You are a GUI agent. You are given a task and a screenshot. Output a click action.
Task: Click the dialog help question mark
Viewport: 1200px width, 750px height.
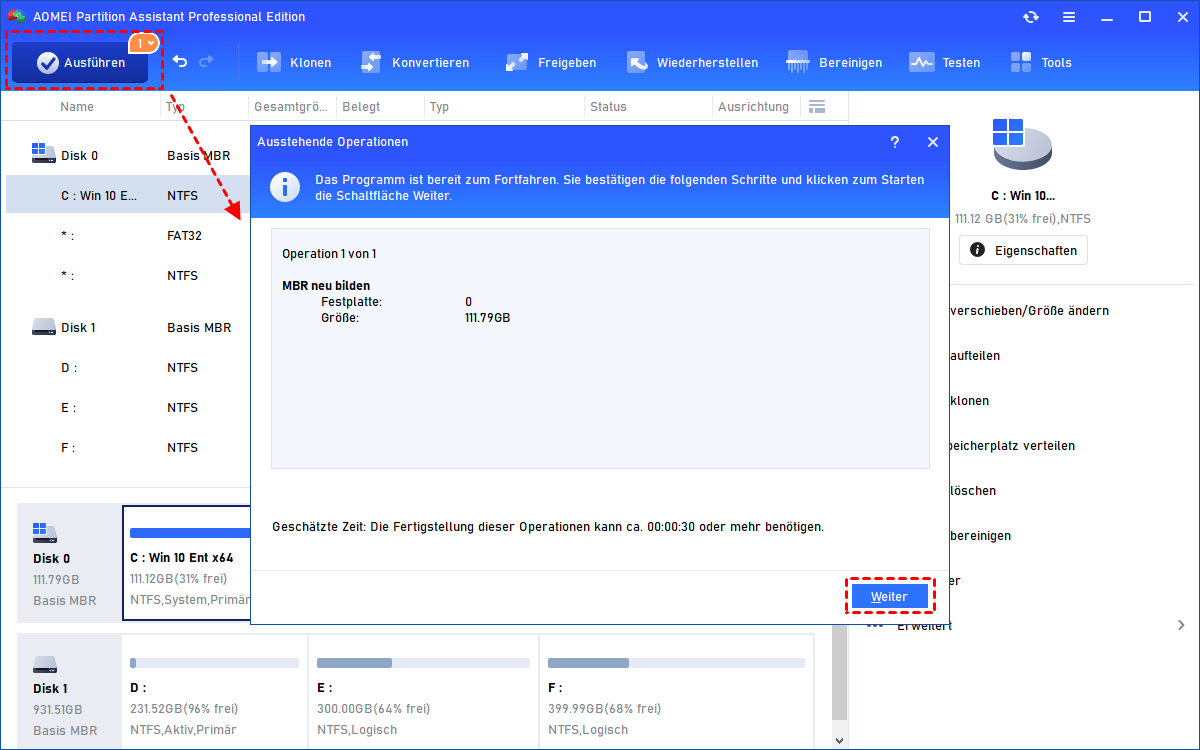pos(895,142)
